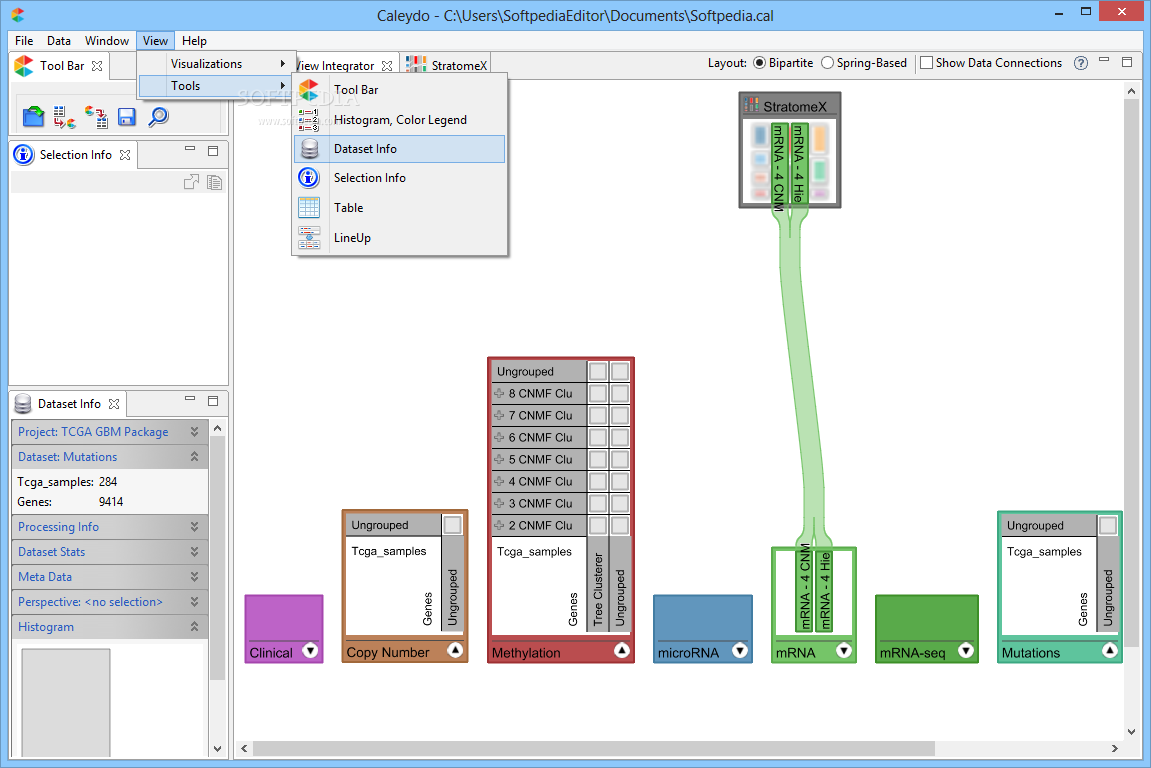
Task: Click the open-in-new-window icon in Selection Info
Action: (192, 182)
